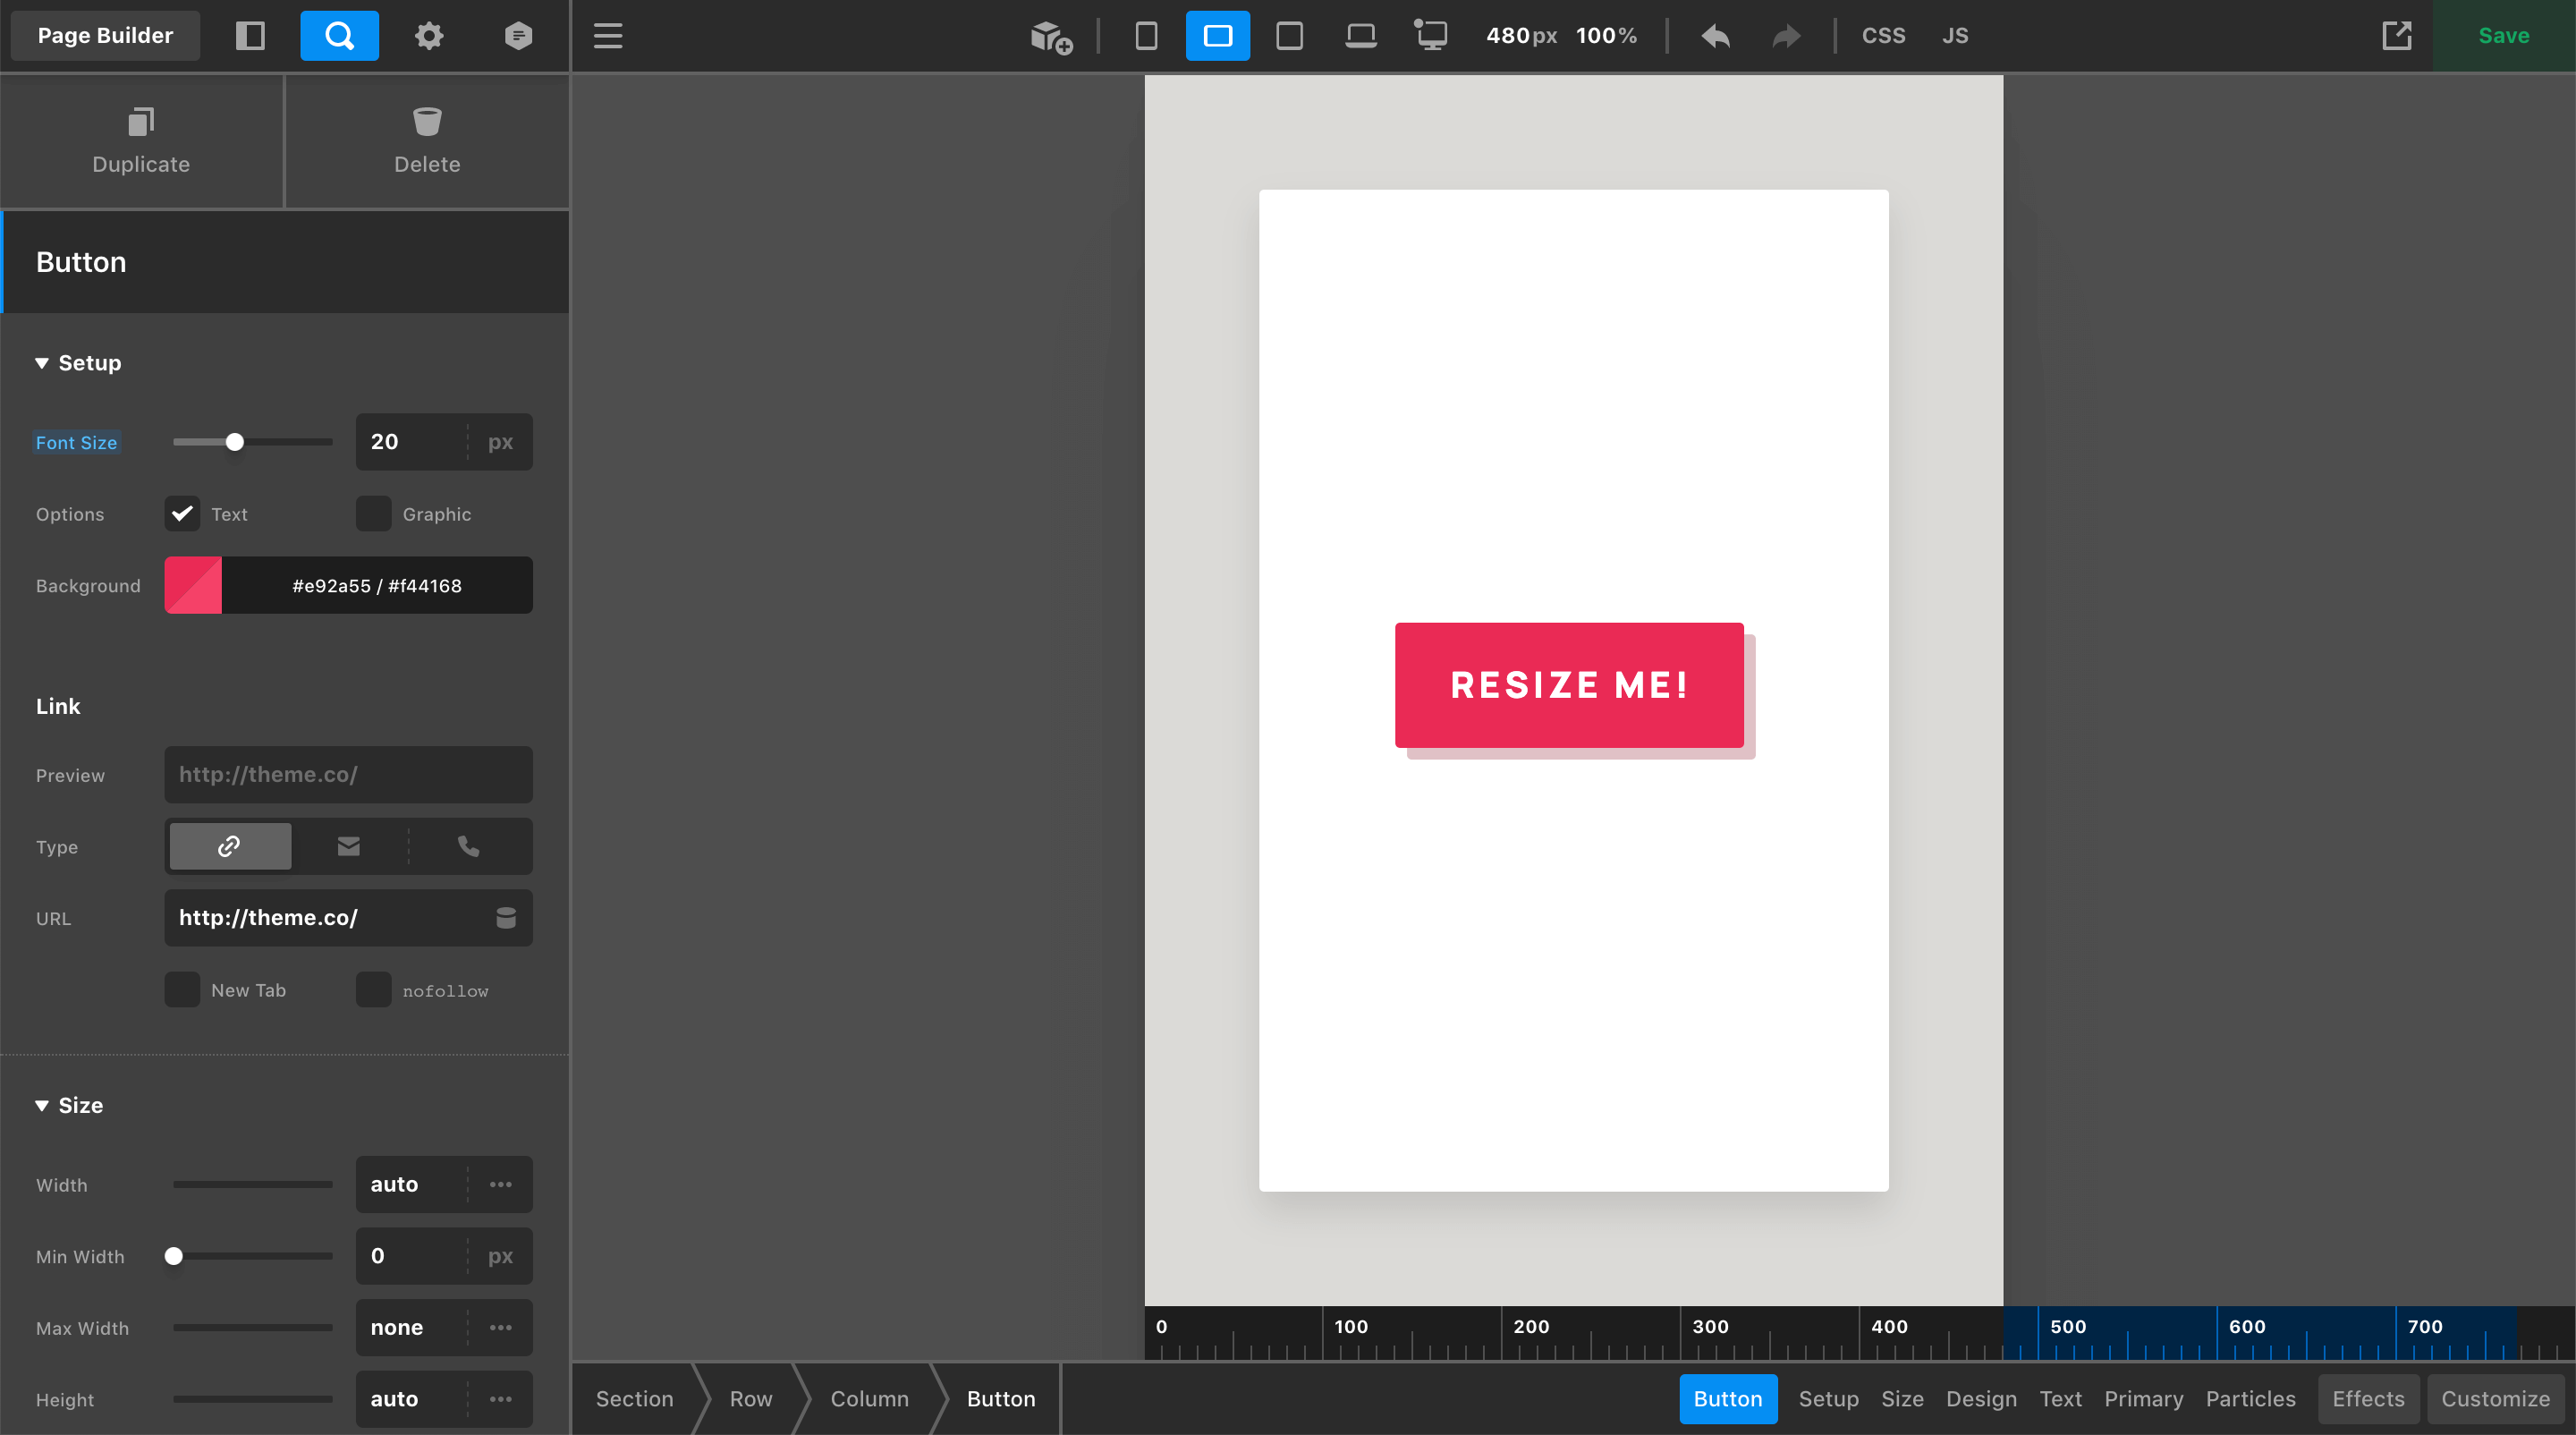
Task: Collapse the Setup section
Action: pos(77,362)
